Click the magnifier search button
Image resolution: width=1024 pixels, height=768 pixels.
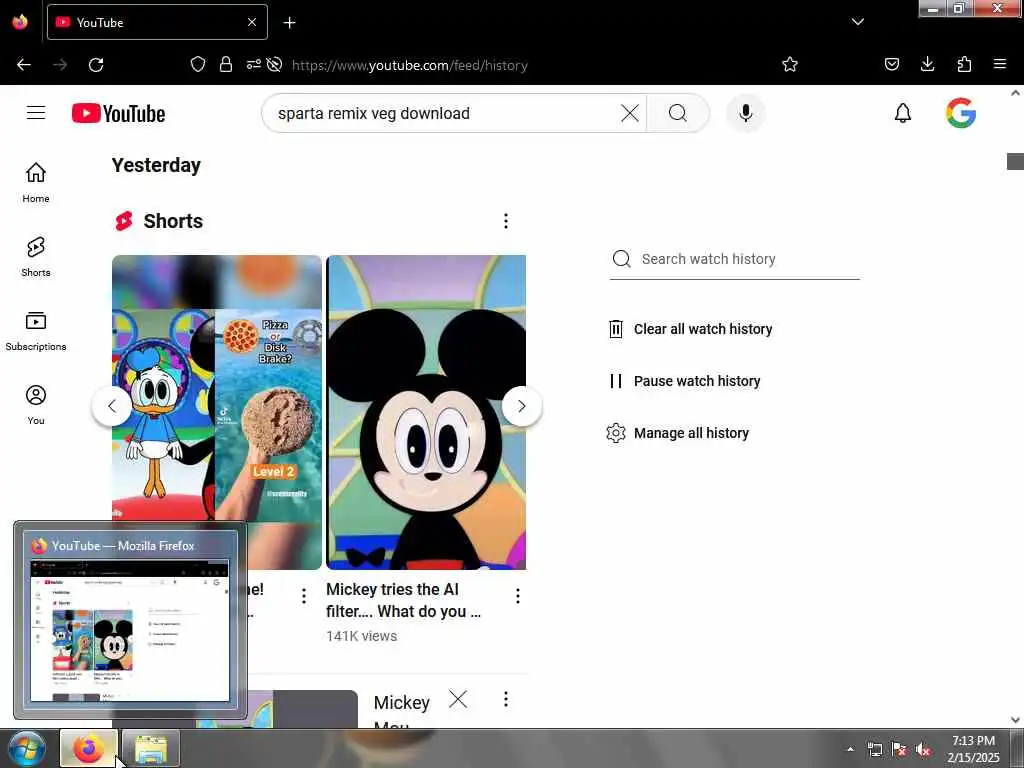click(678, 113)
